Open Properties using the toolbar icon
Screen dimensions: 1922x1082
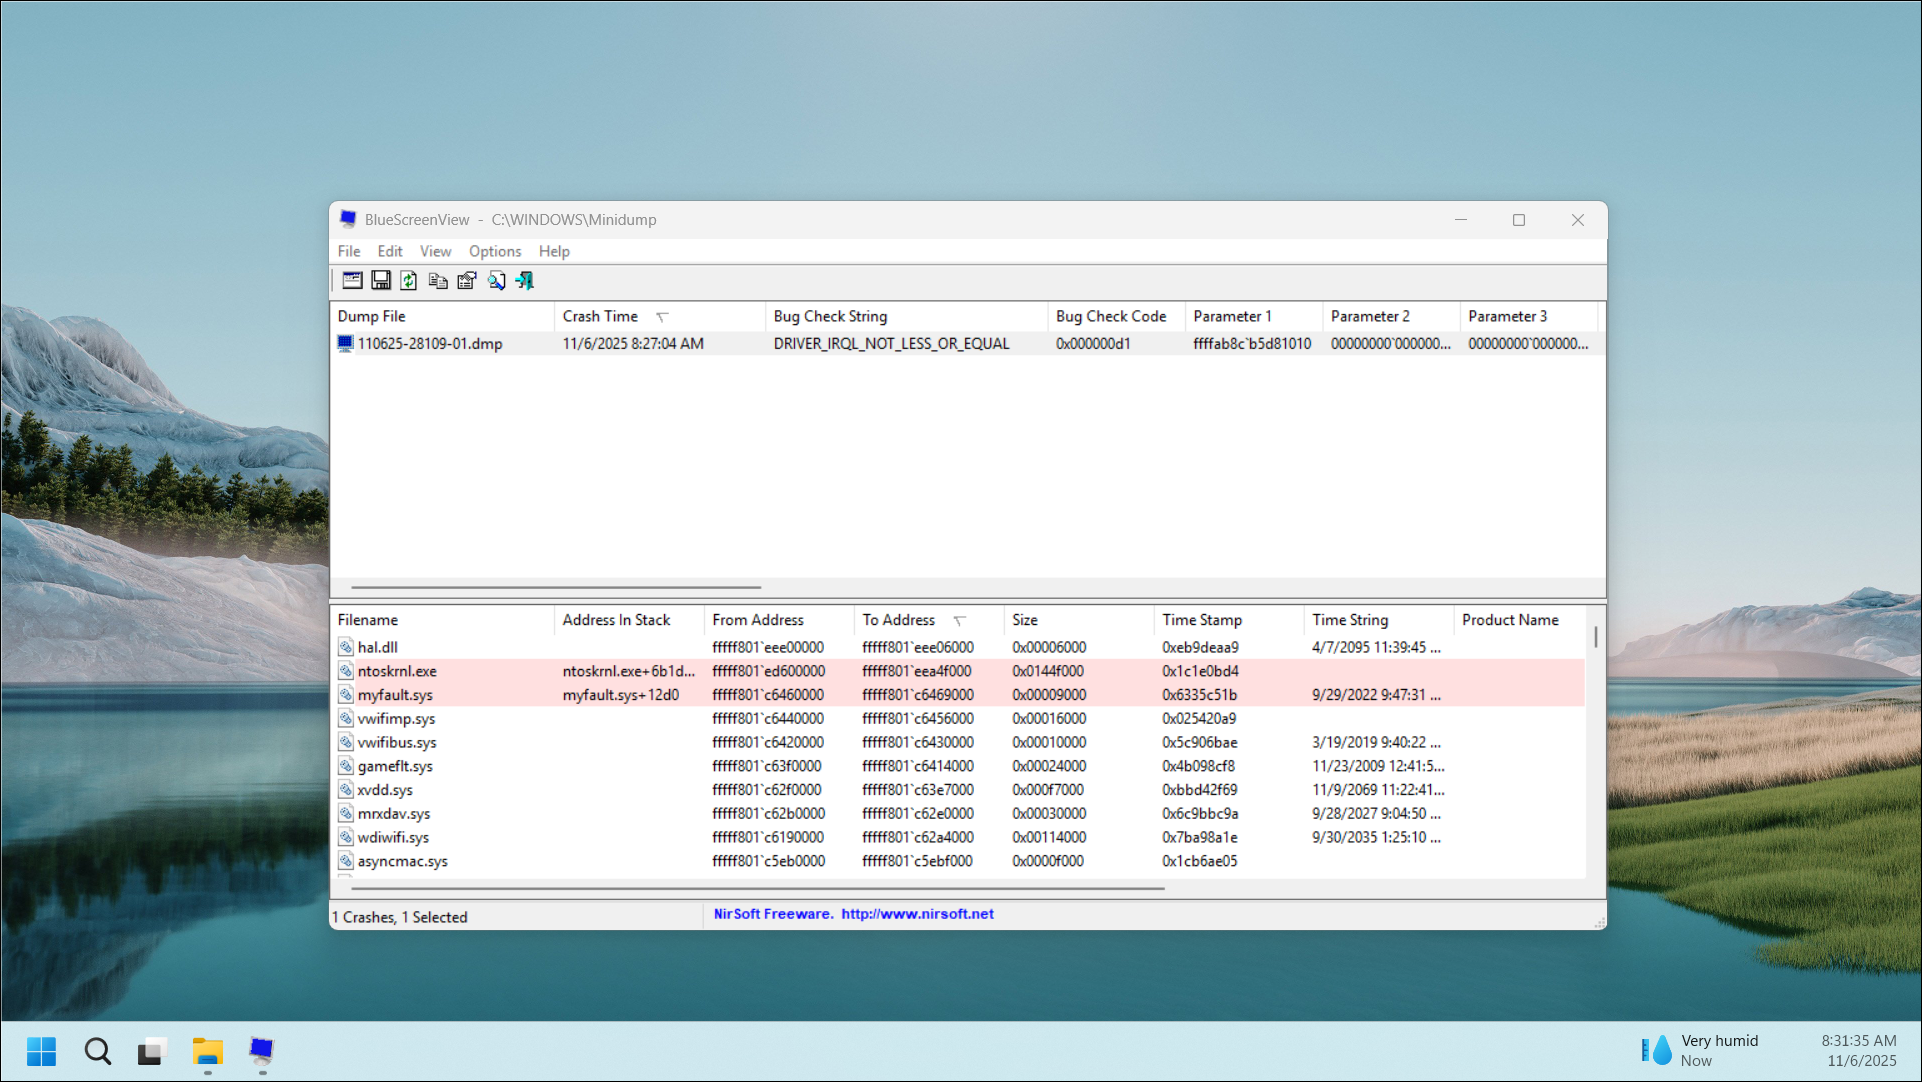(466, 281)
